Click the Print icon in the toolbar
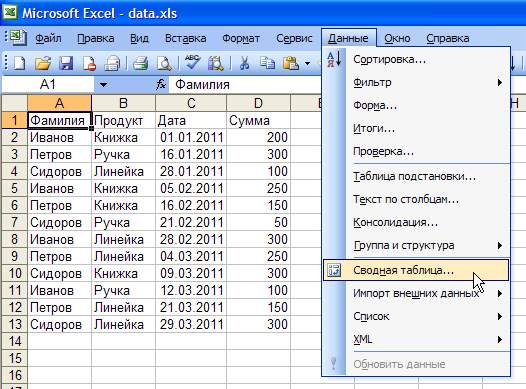The image size is (526, 389). click(141, 63)
